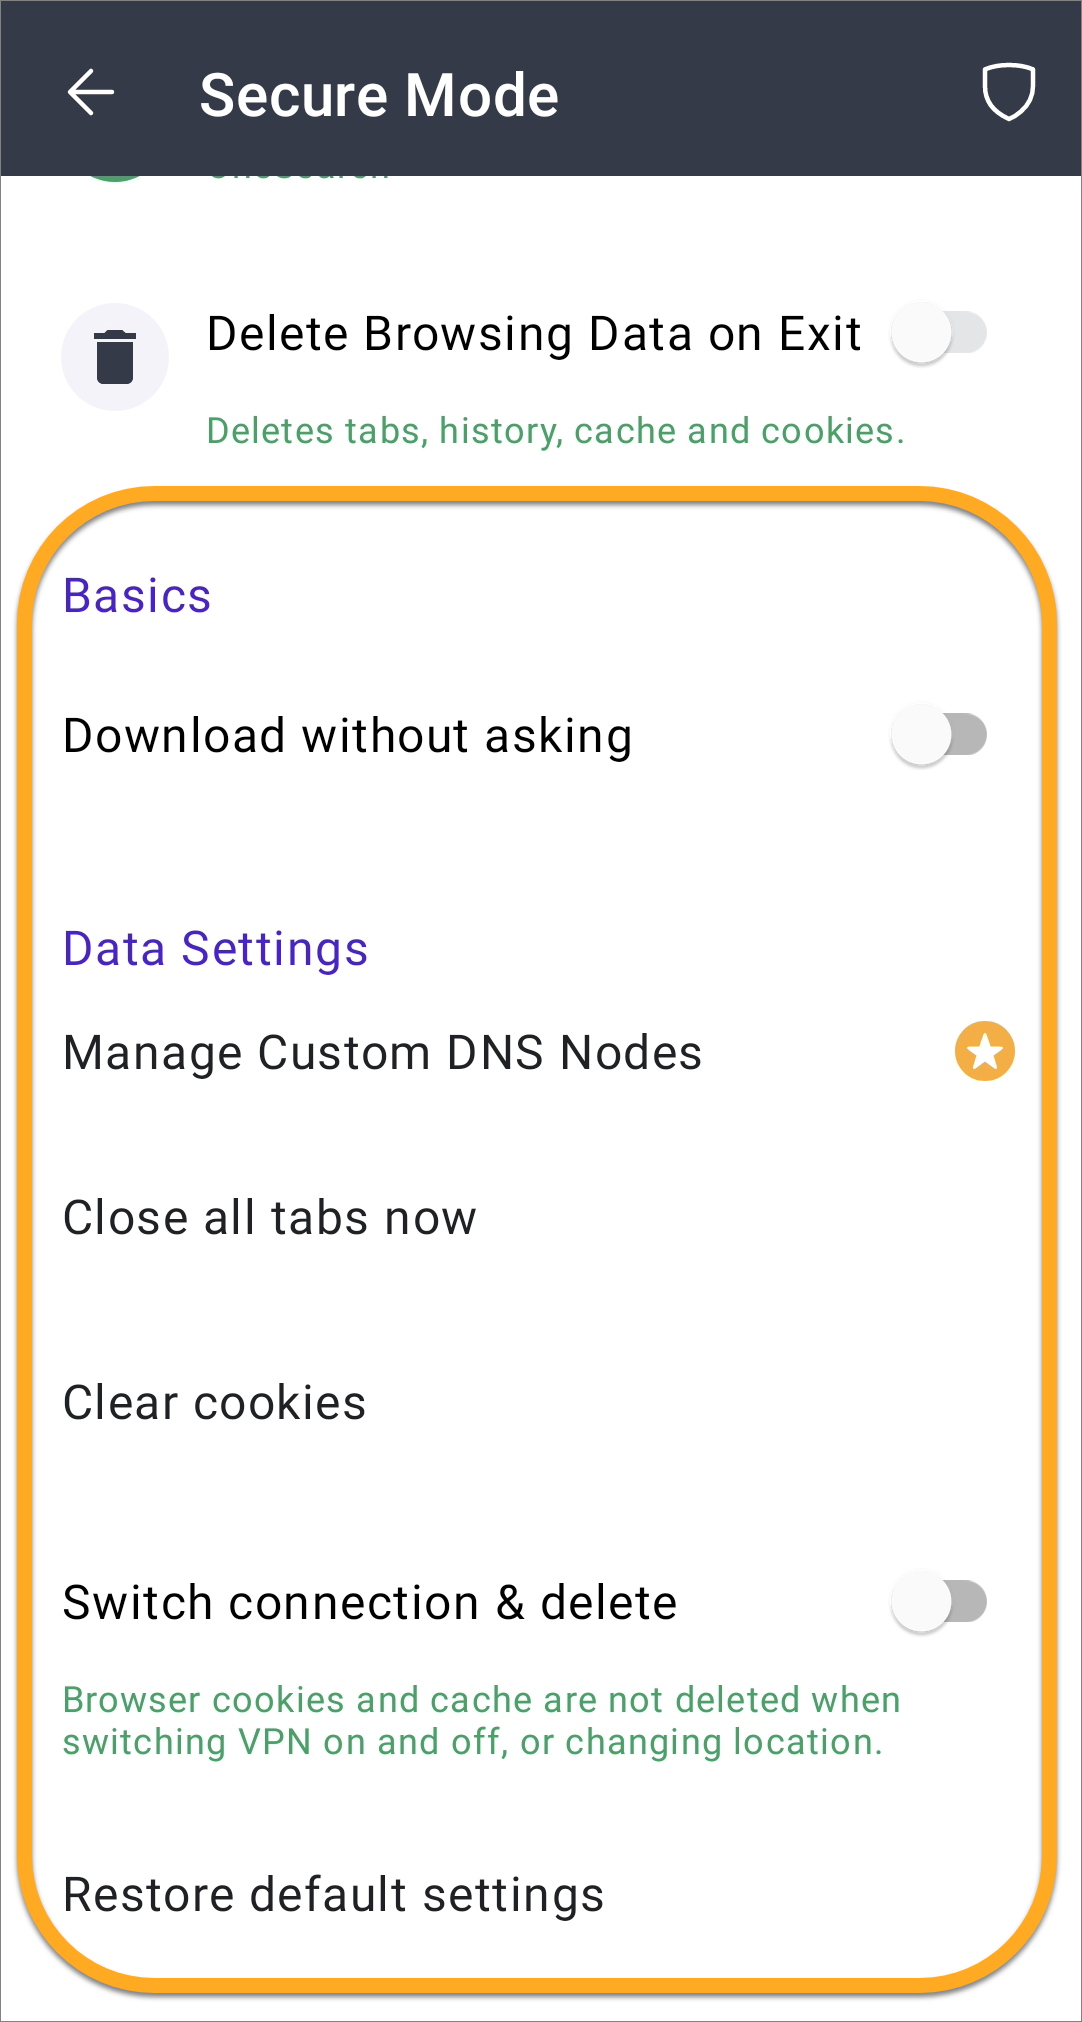
Task: Select Close all tabs now
Action: pos(540,1218)
